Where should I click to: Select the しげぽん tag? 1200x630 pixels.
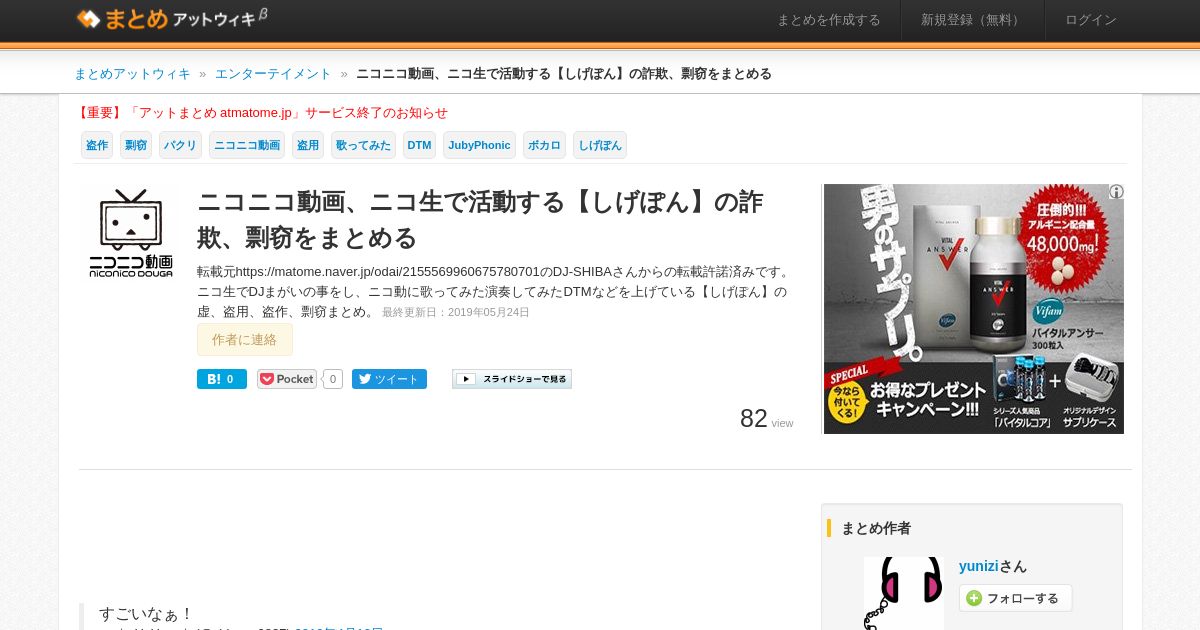pos(600,145)
